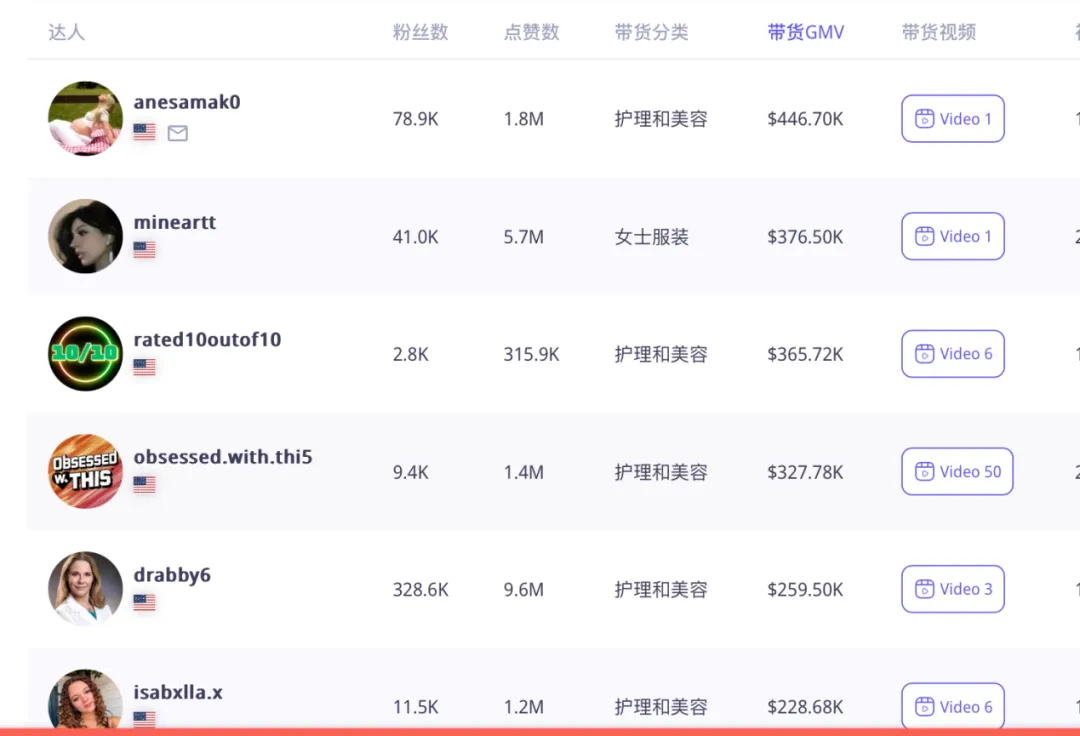This screenshot has width=1080, height=736.
Task: Click the US flag under drabby6
Action: 144,603
